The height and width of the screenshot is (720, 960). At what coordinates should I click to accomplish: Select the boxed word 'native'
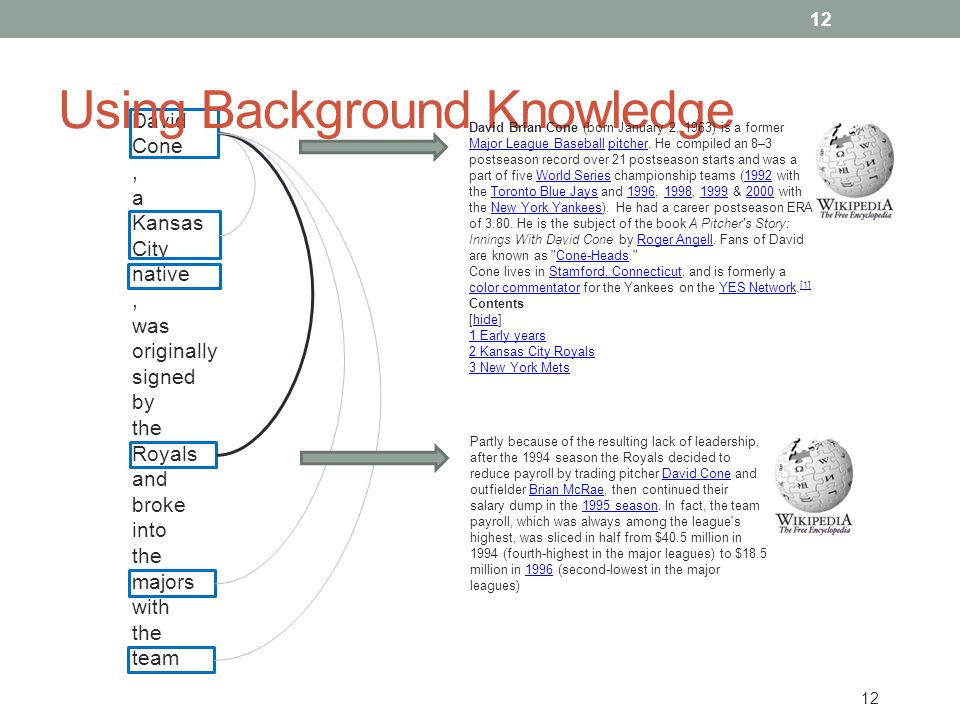[x=174, y=276]
